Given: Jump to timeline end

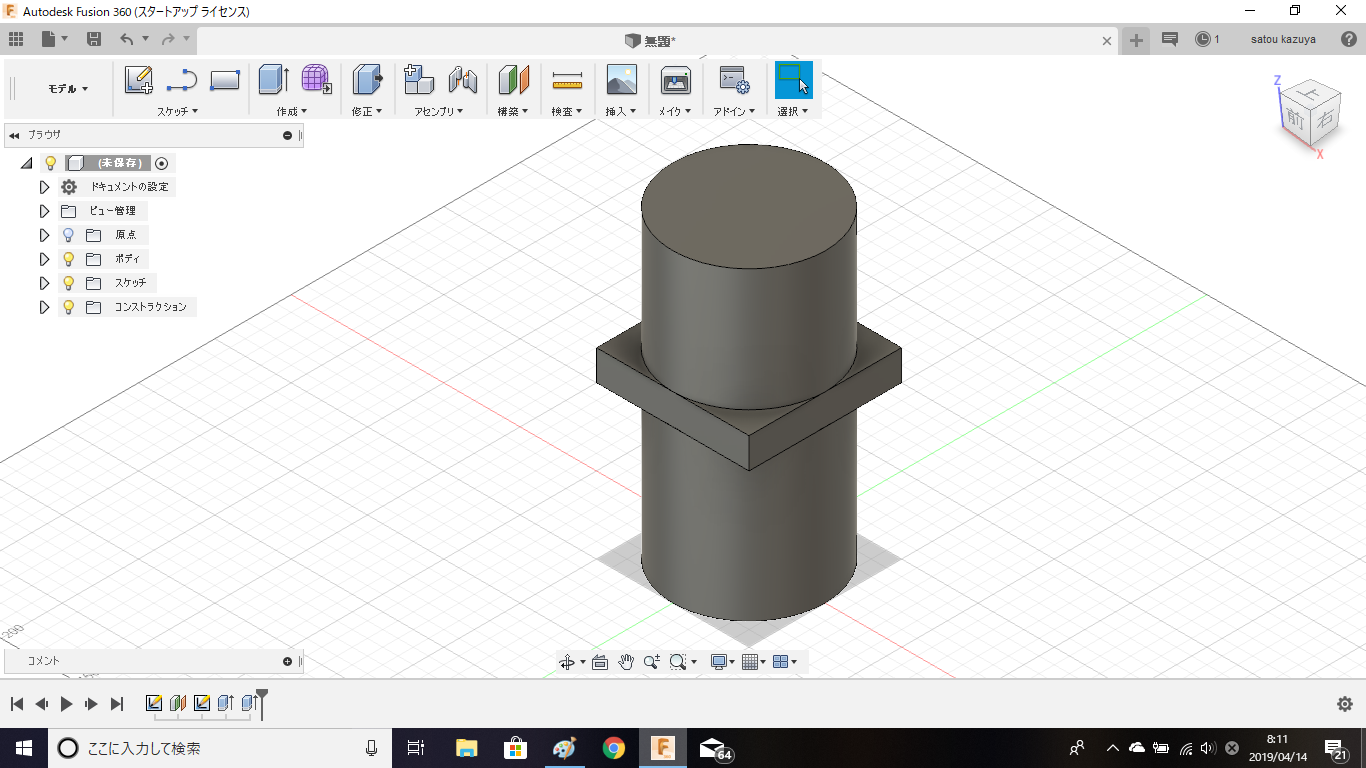Looking at the screenshot, I should [117, 704].
